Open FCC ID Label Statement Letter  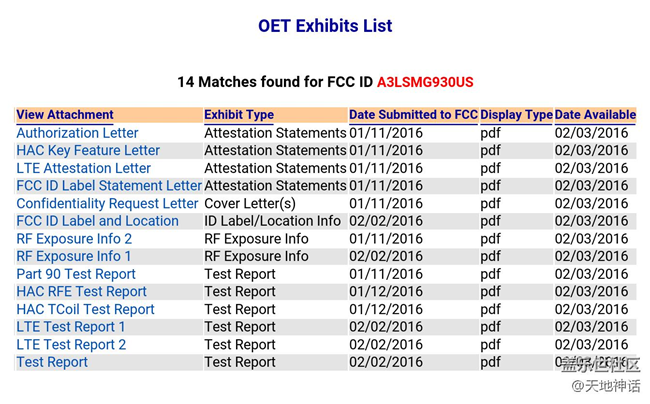[109, 186]
